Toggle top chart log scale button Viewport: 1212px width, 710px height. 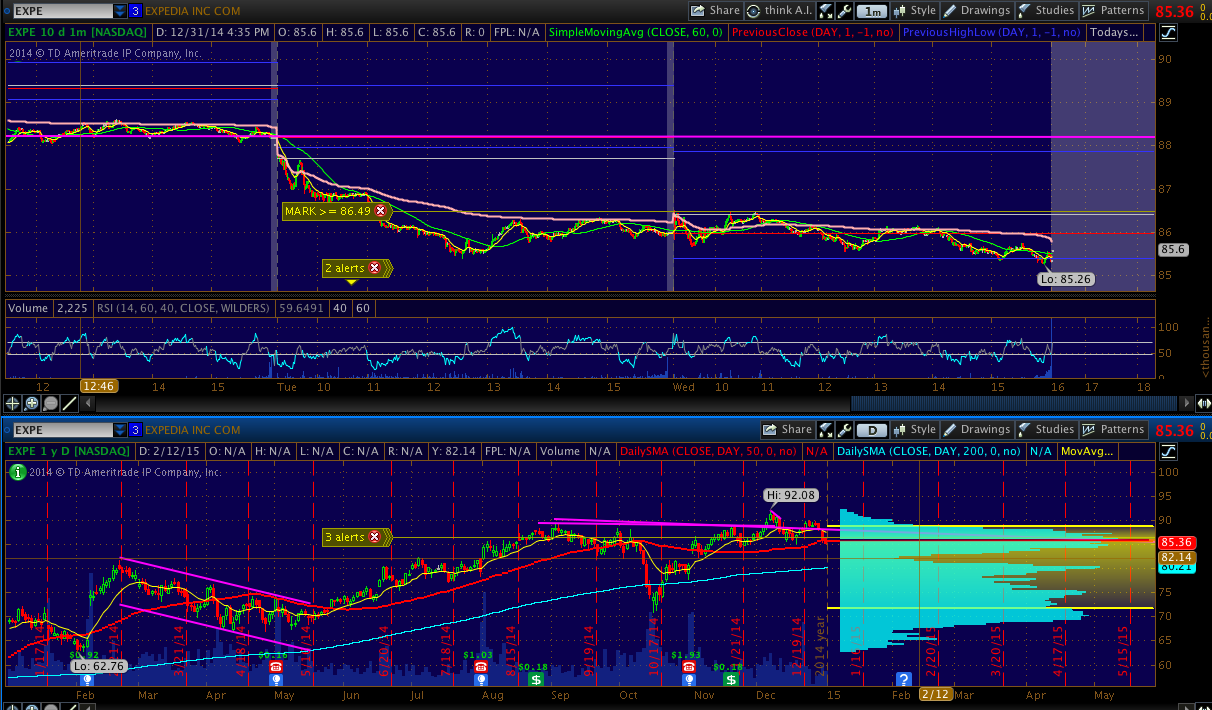coord(1169,32)
